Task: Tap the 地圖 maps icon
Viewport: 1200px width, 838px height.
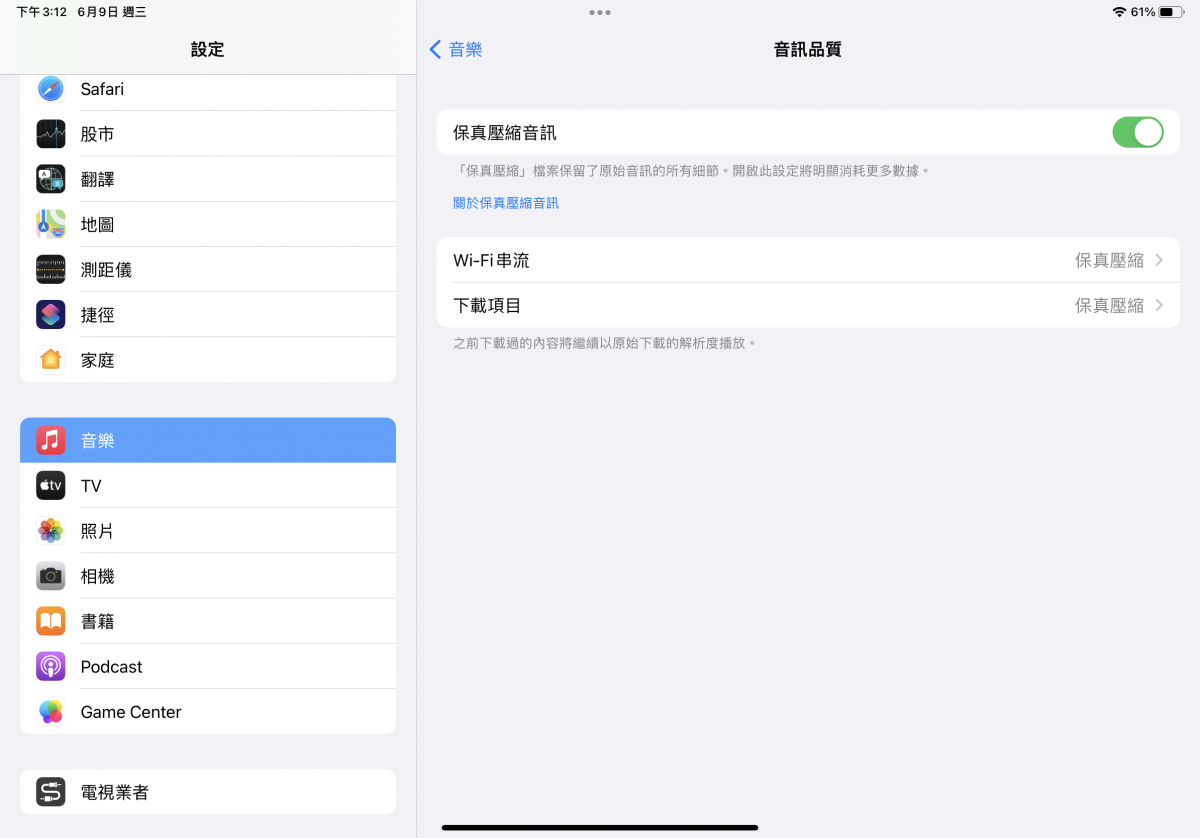Action: click(51, 224)
